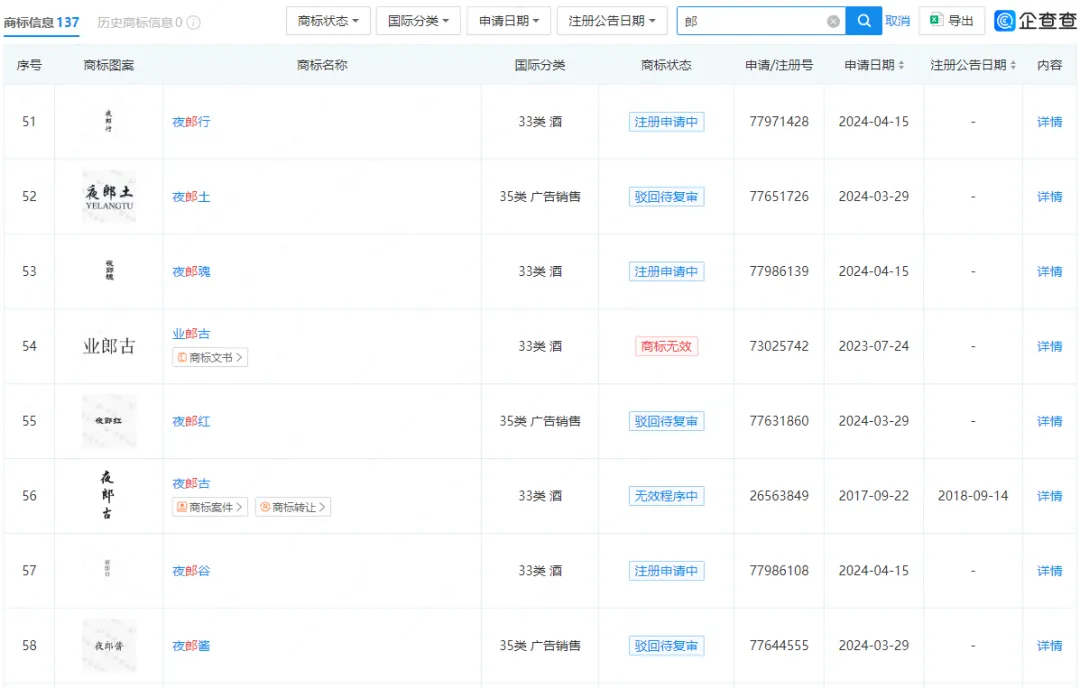
Task: Open the 申请日期 filter dropdown
Action: click(509, 21)
